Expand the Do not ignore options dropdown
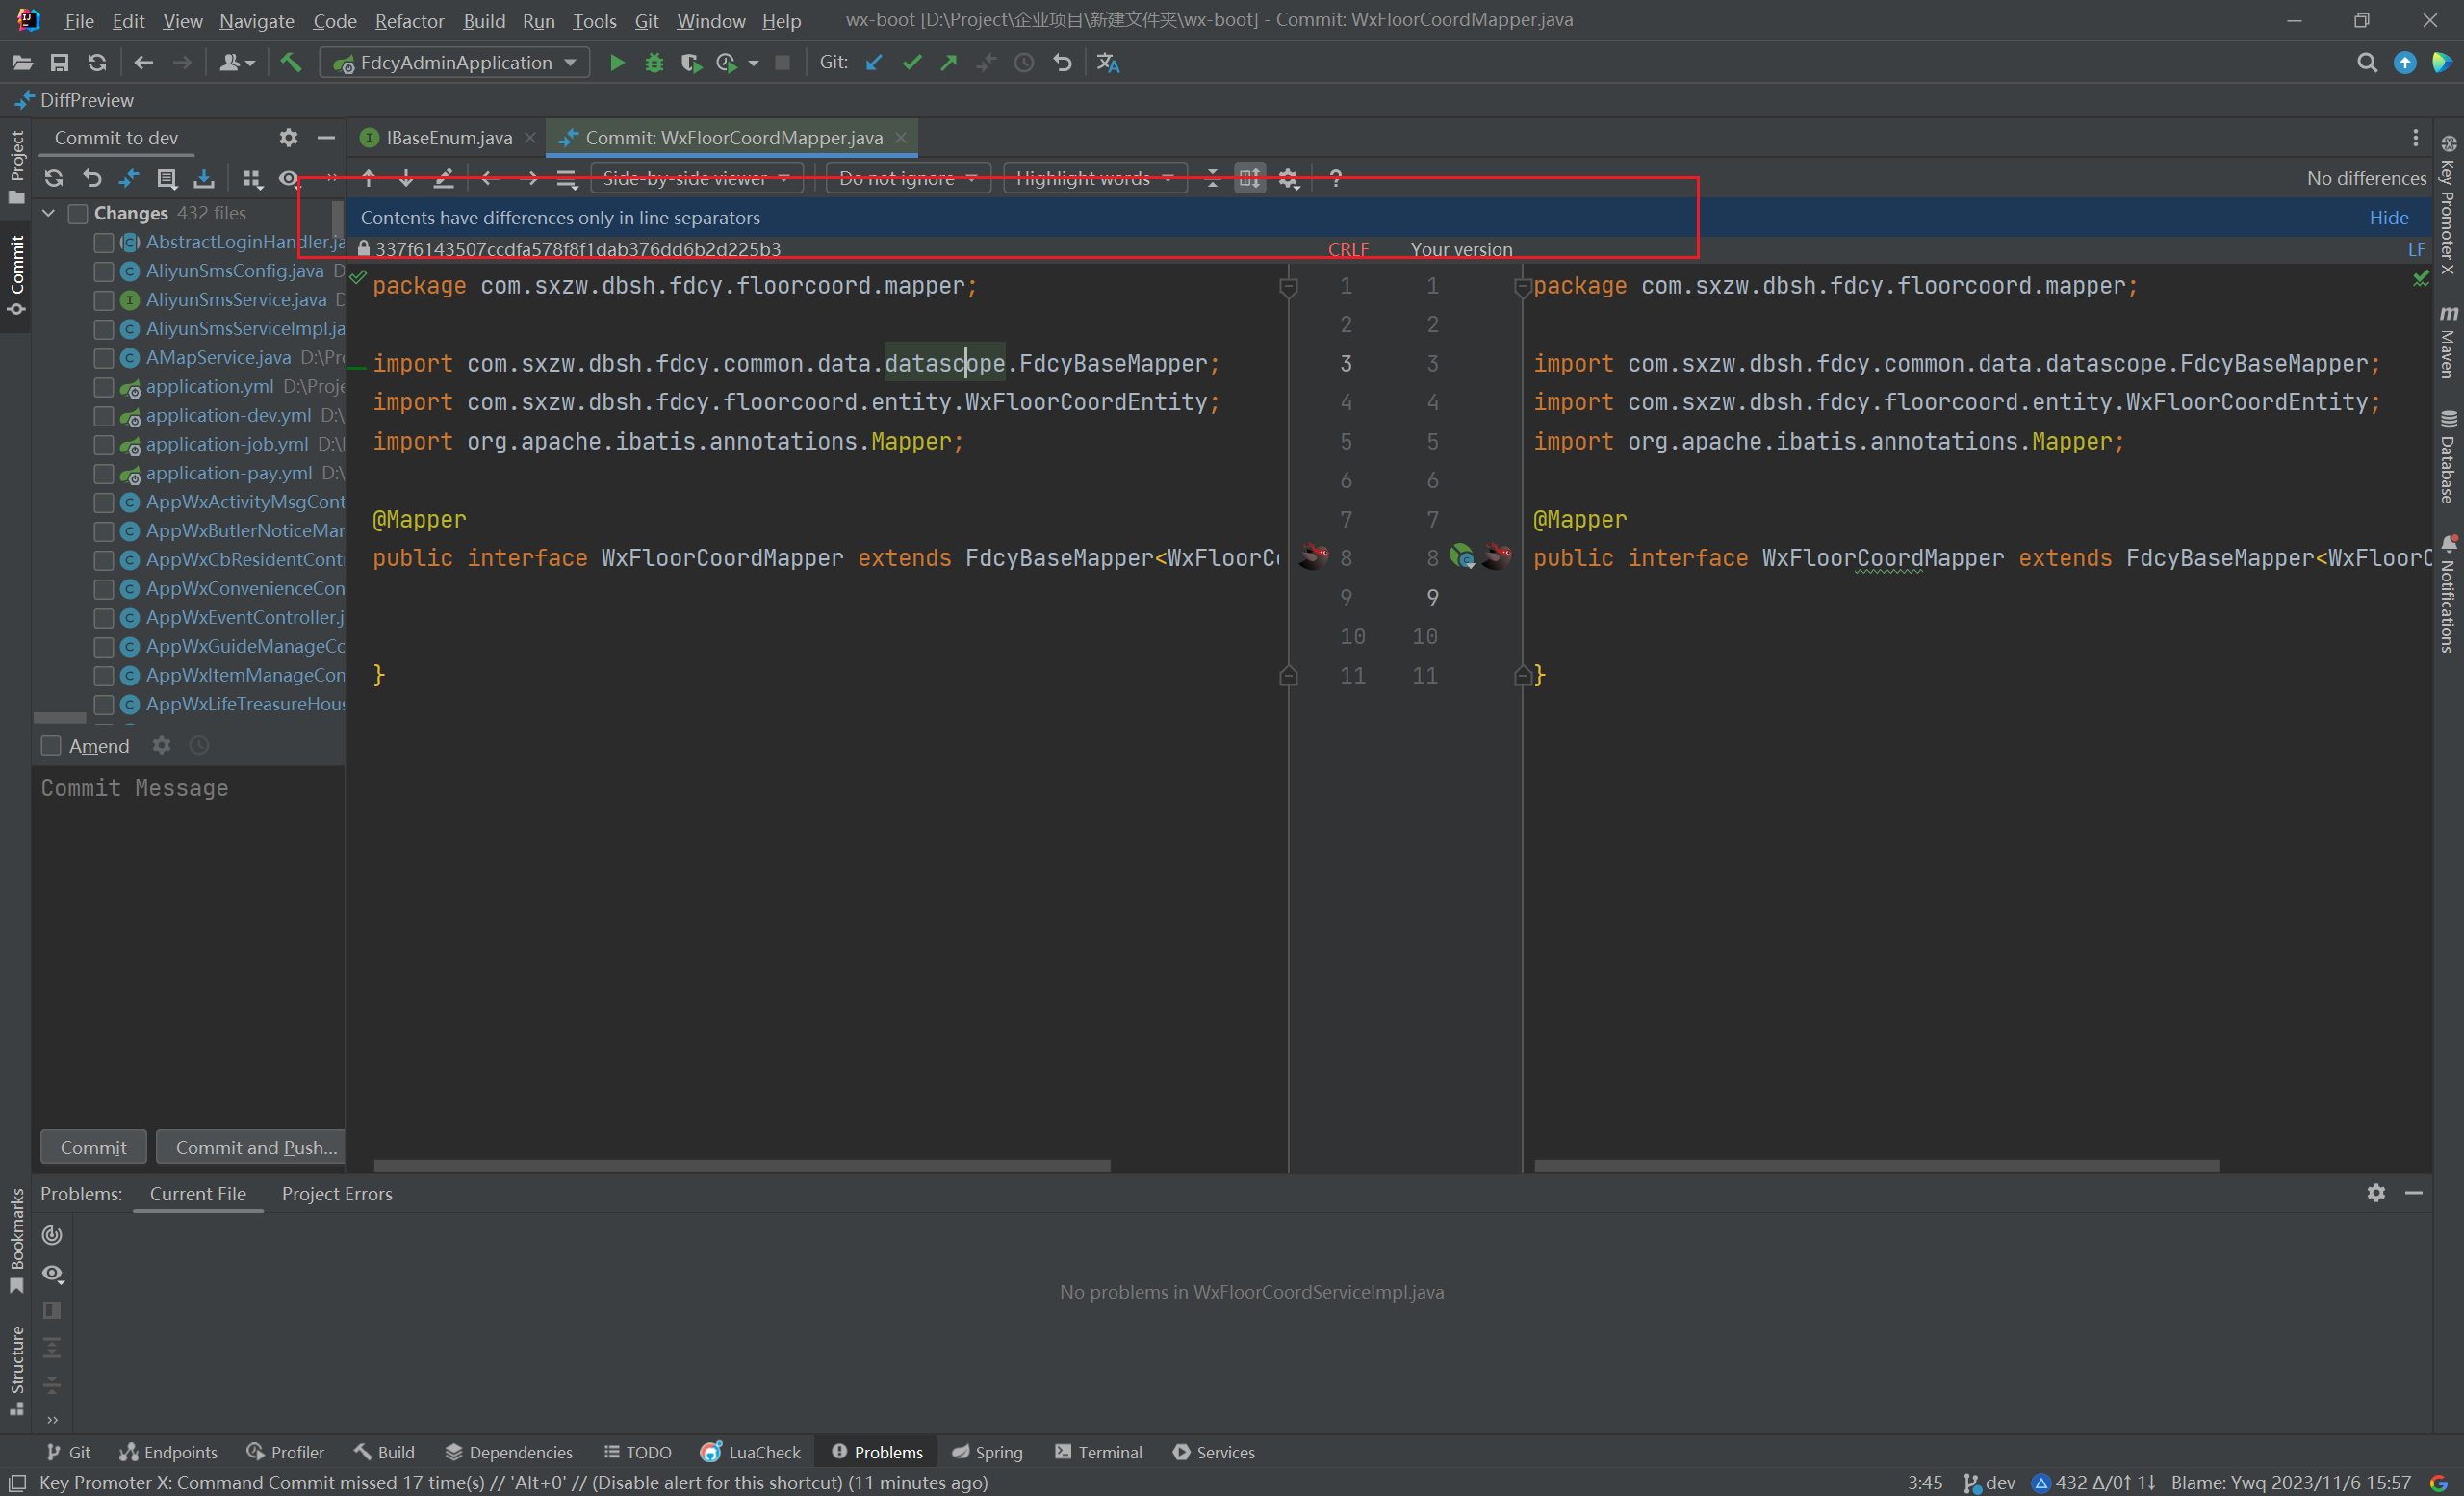This screenshot has height=1496, width=2464. (x=979, y=178)
